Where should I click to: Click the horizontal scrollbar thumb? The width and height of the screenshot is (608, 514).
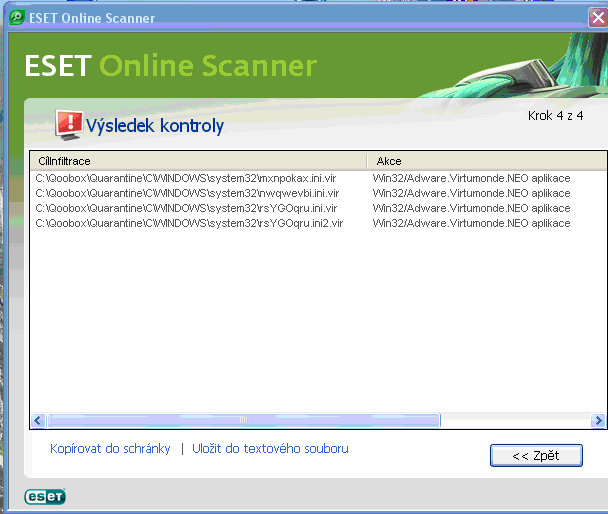point(244,420)
